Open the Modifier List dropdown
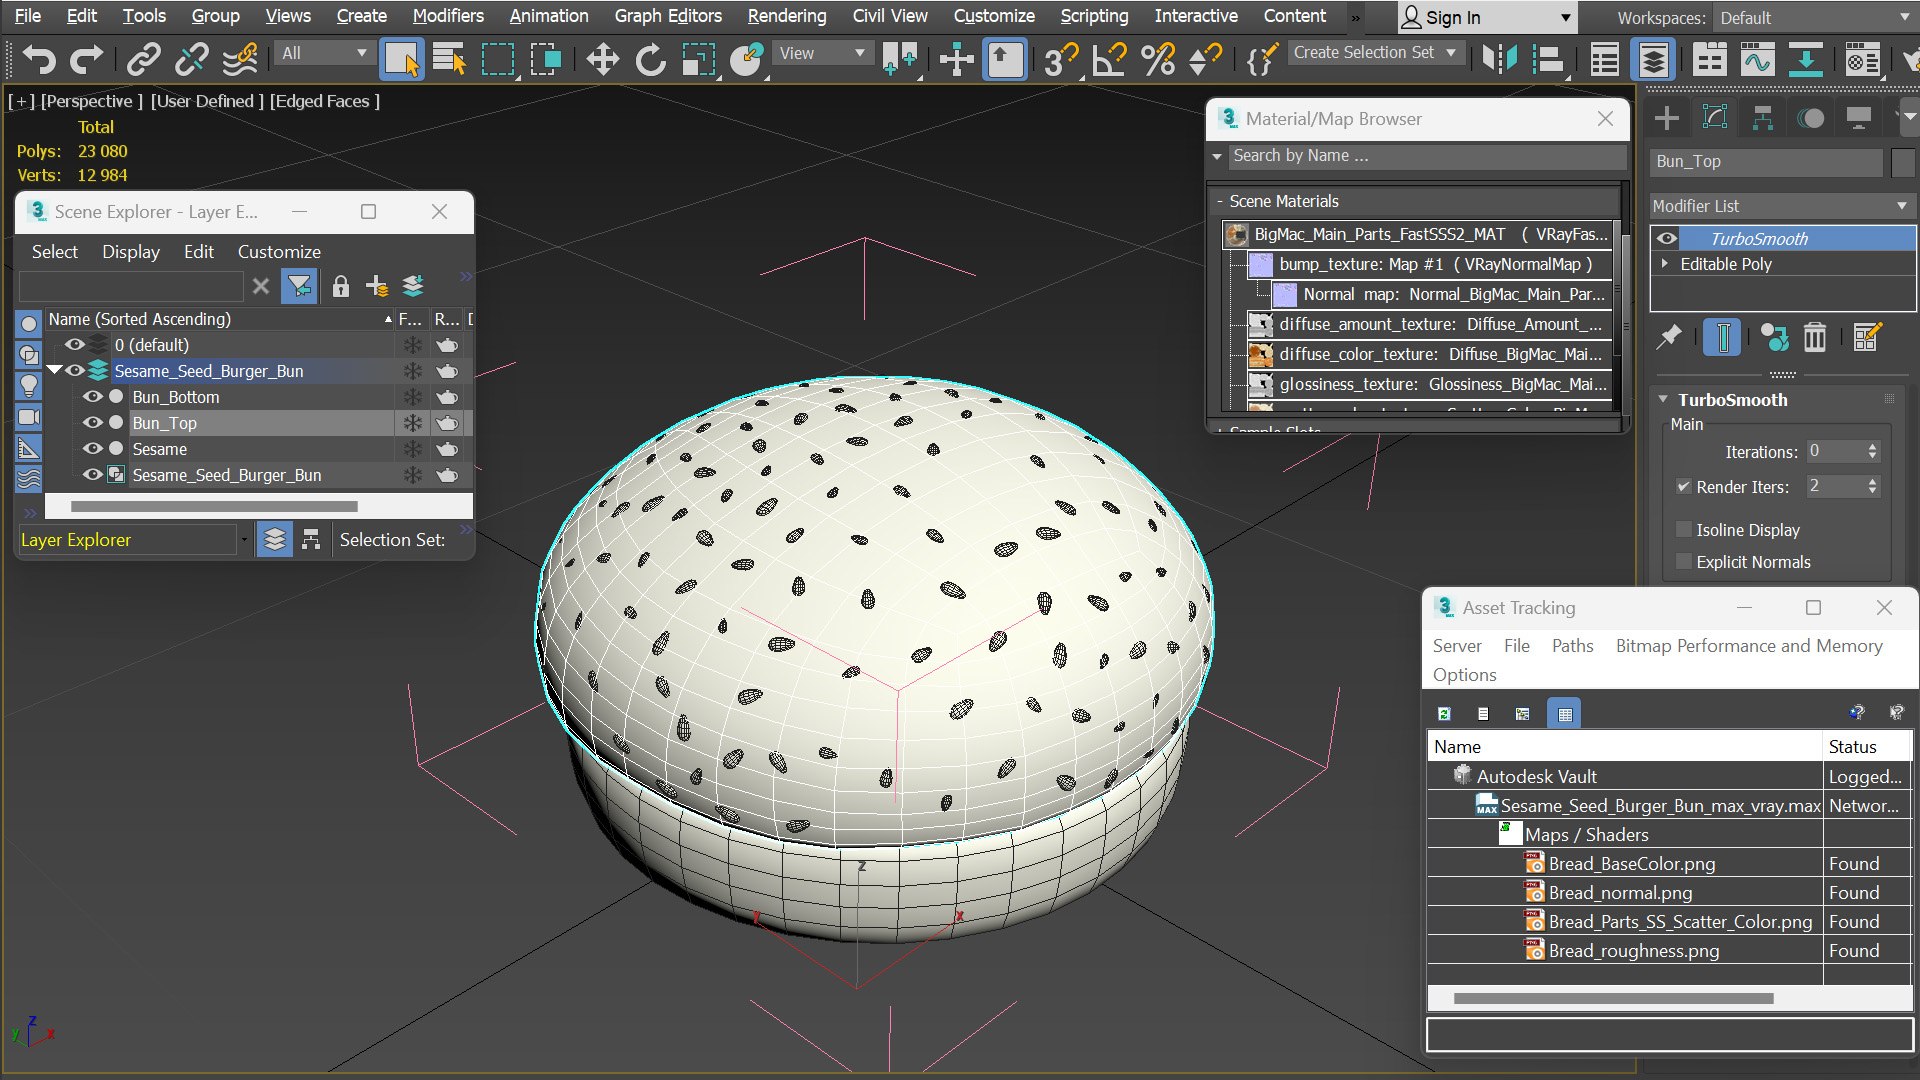This screenshot has width=1920, height=1080. [x=1781, y=206]
